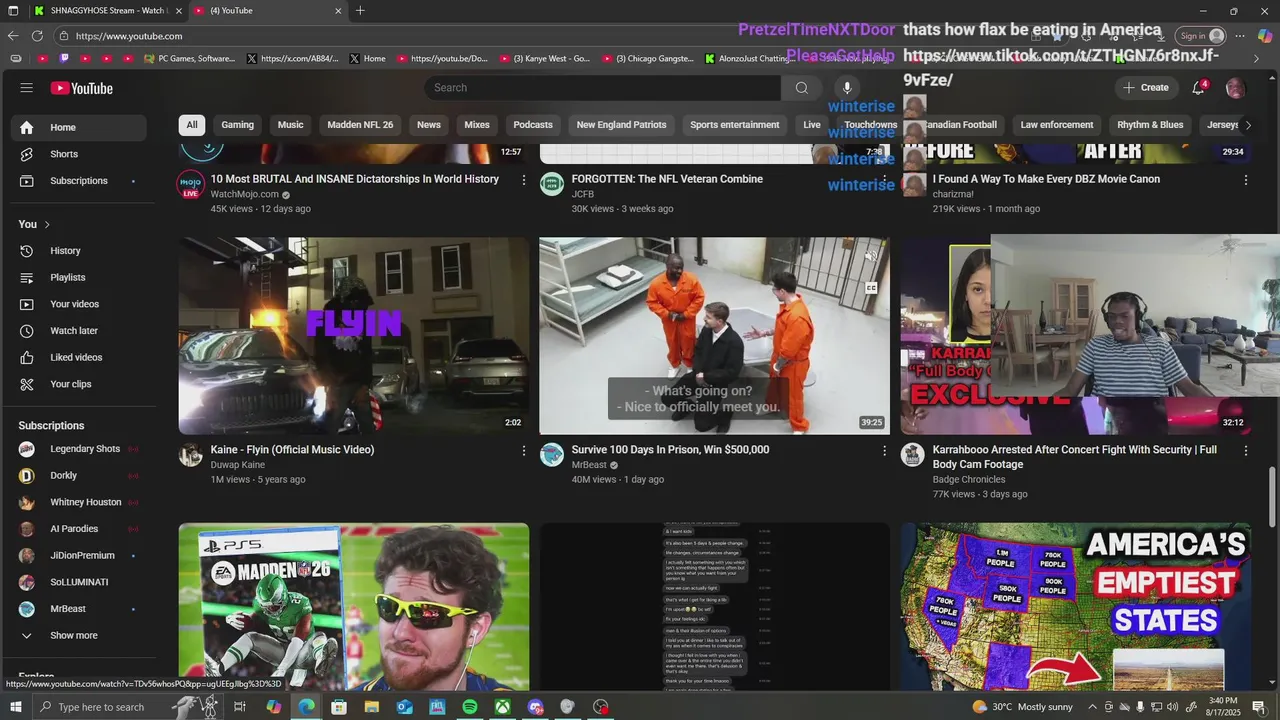Open options menu for FORGOTTEN NFL Veteran Combine
This screenshot has height=720, width=1280.
[884, 180]
